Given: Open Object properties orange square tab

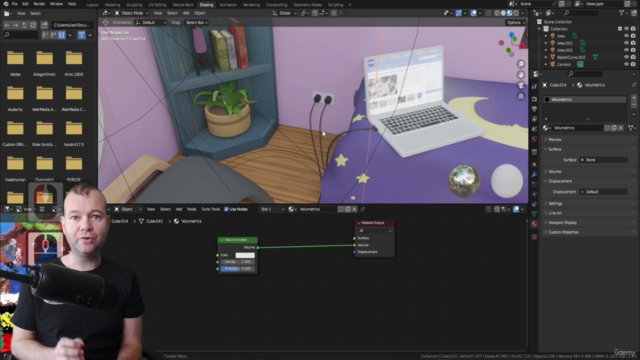Looking at the screenshot, I should click(534, 164).
